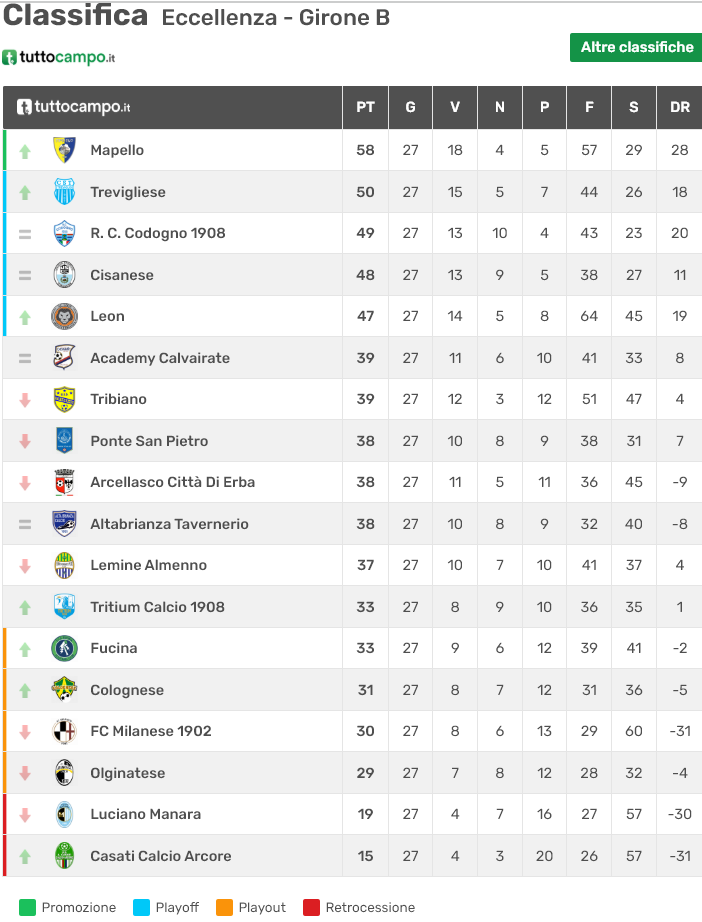
Task: Select the DR column header
Action: click(x=680, y=108)
